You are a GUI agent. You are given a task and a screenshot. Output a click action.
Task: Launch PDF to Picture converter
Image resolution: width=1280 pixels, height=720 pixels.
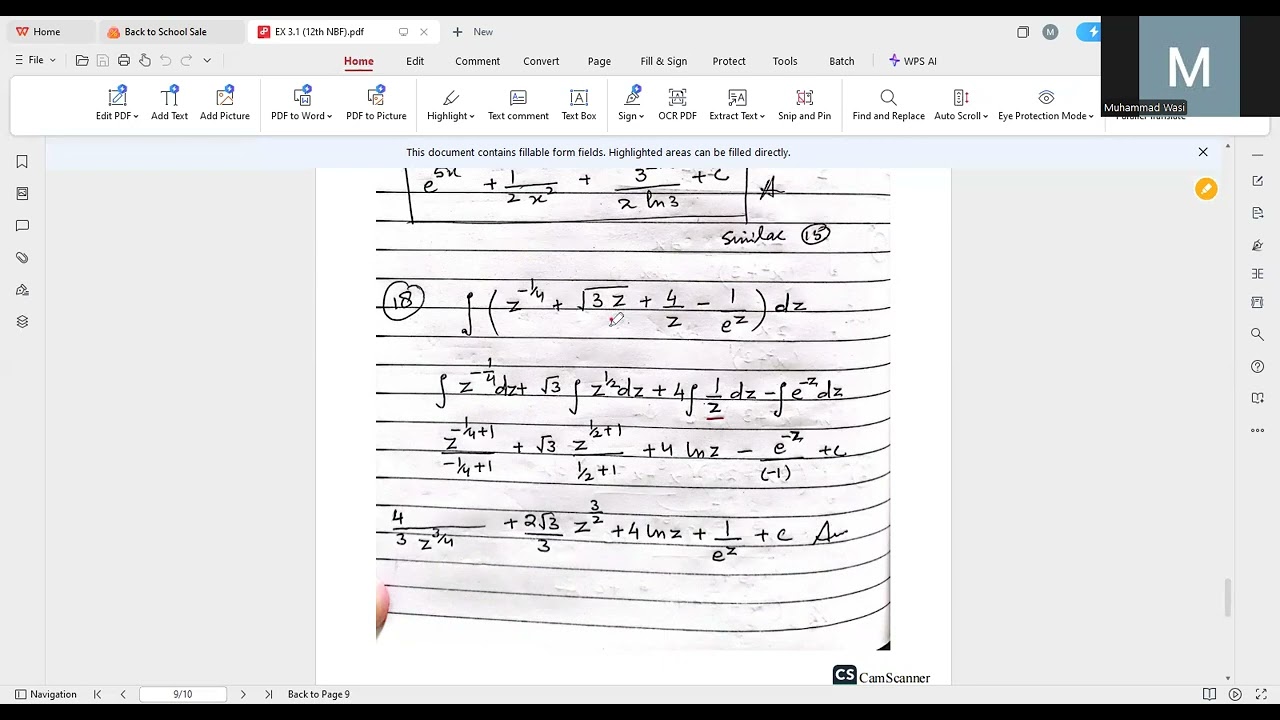pos(376,104)
